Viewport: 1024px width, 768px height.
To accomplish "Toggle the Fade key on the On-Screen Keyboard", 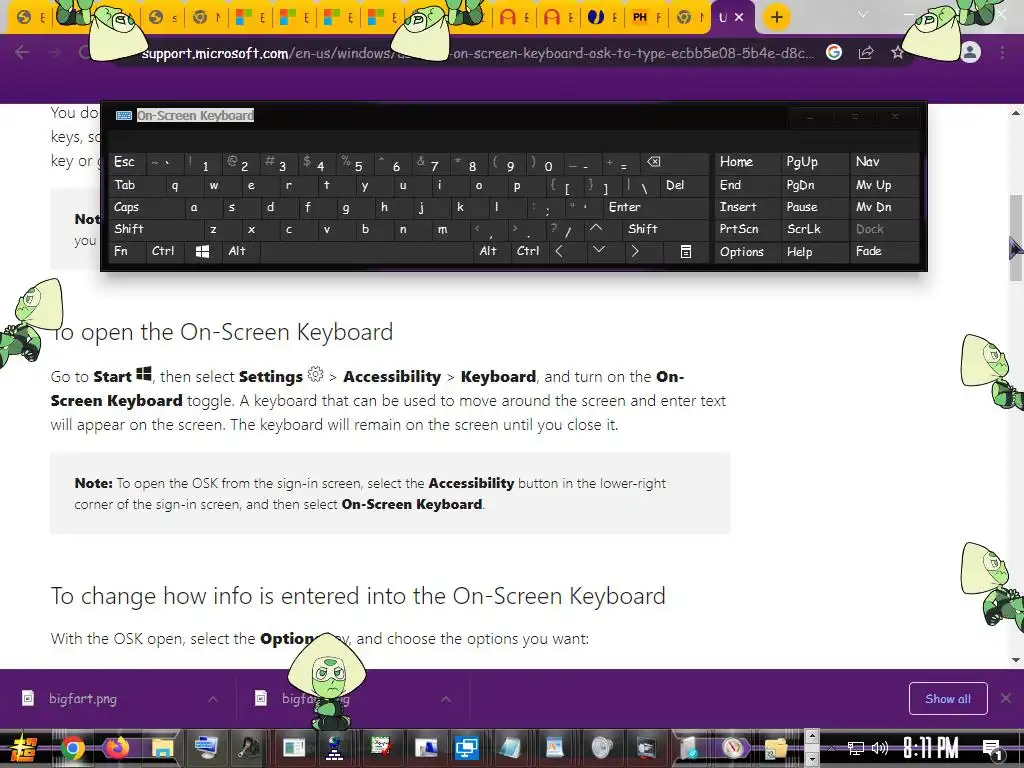I will (x=884, y=251).
